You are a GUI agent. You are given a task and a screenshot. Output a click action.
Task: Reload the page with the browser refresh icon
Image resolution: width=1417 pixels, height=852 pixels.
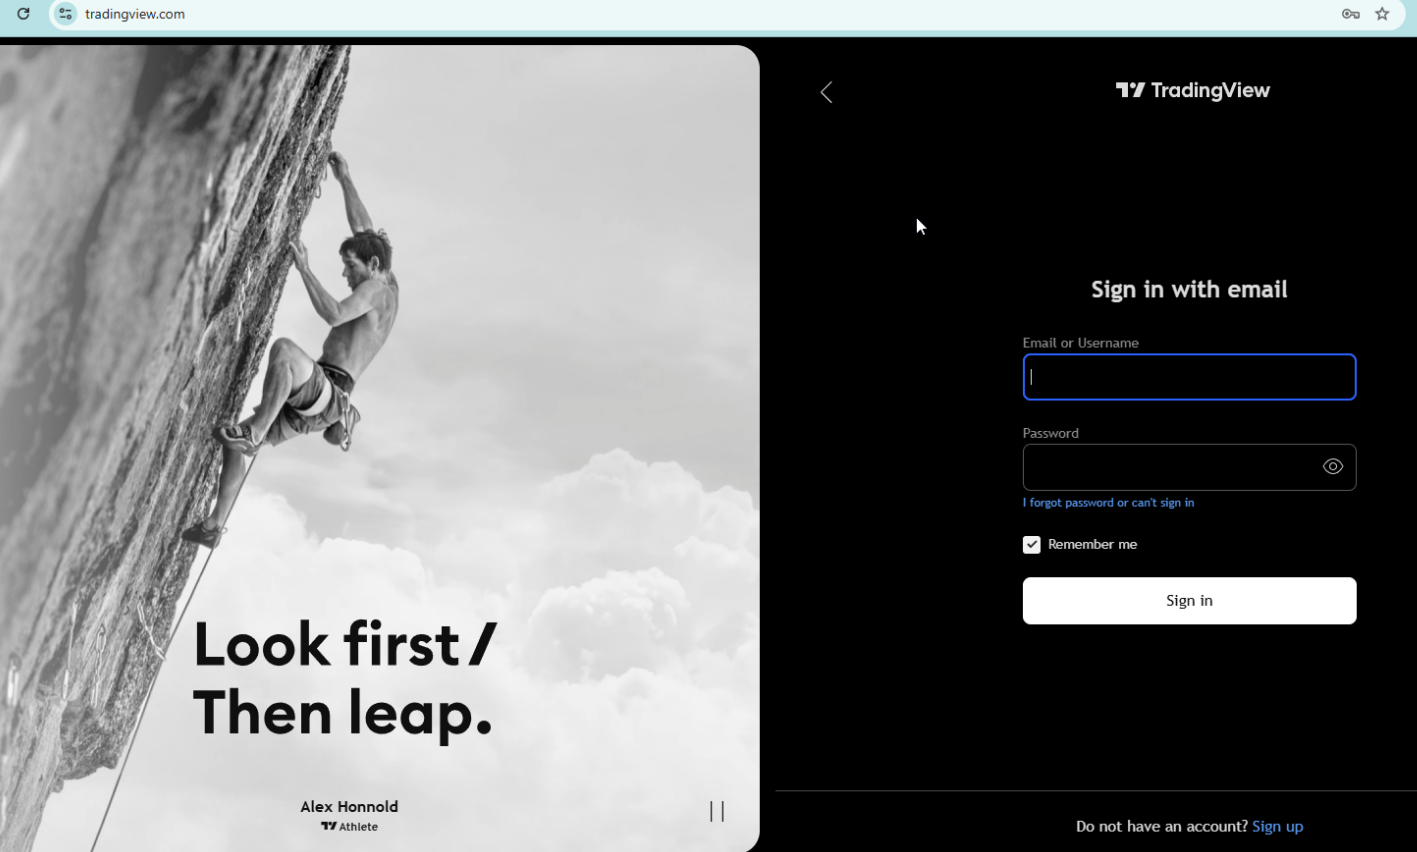(23, 14)
